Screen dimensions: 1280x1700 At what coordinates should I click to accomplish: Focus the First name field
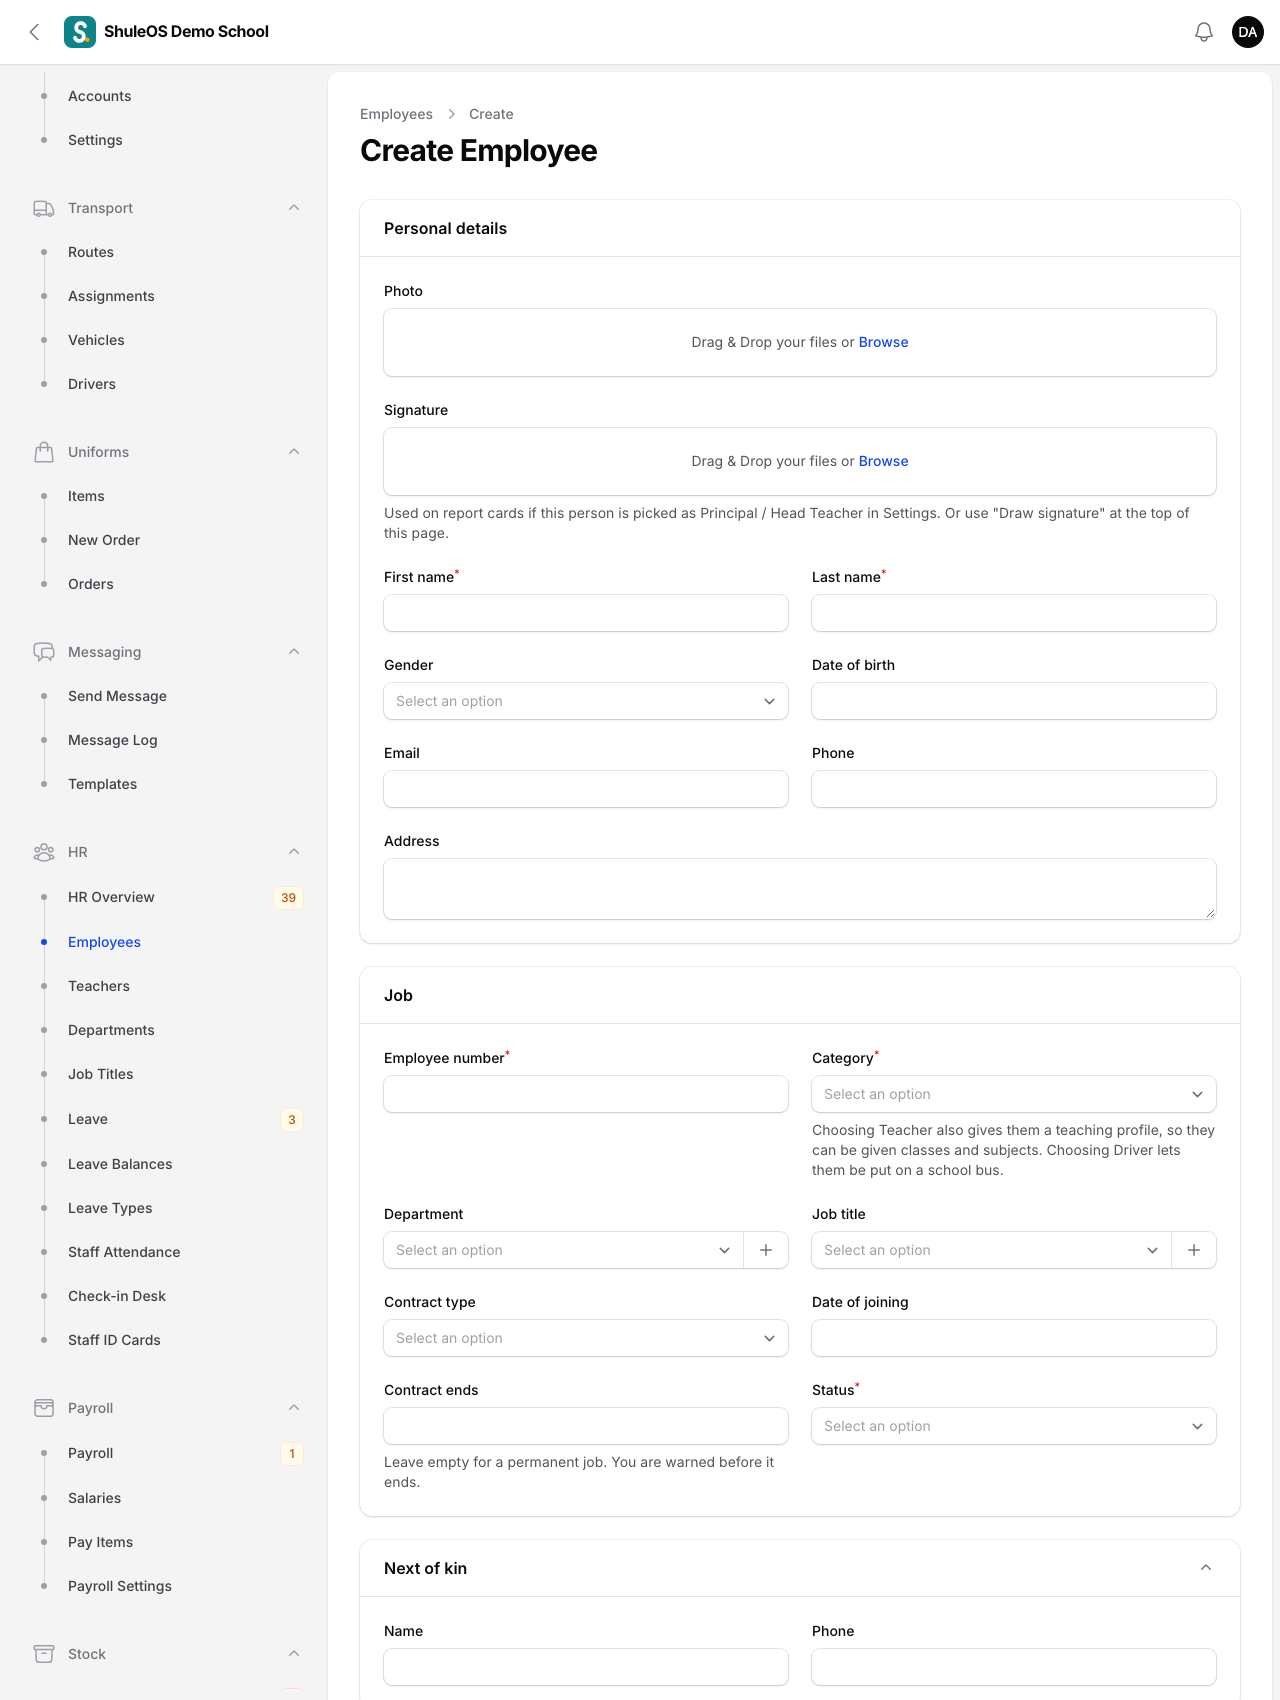[586, 613]
